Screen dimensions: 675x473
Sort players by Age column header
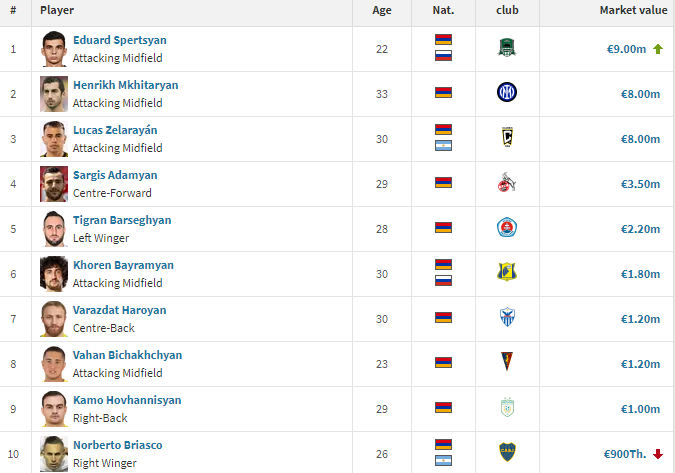coord(382,10)
